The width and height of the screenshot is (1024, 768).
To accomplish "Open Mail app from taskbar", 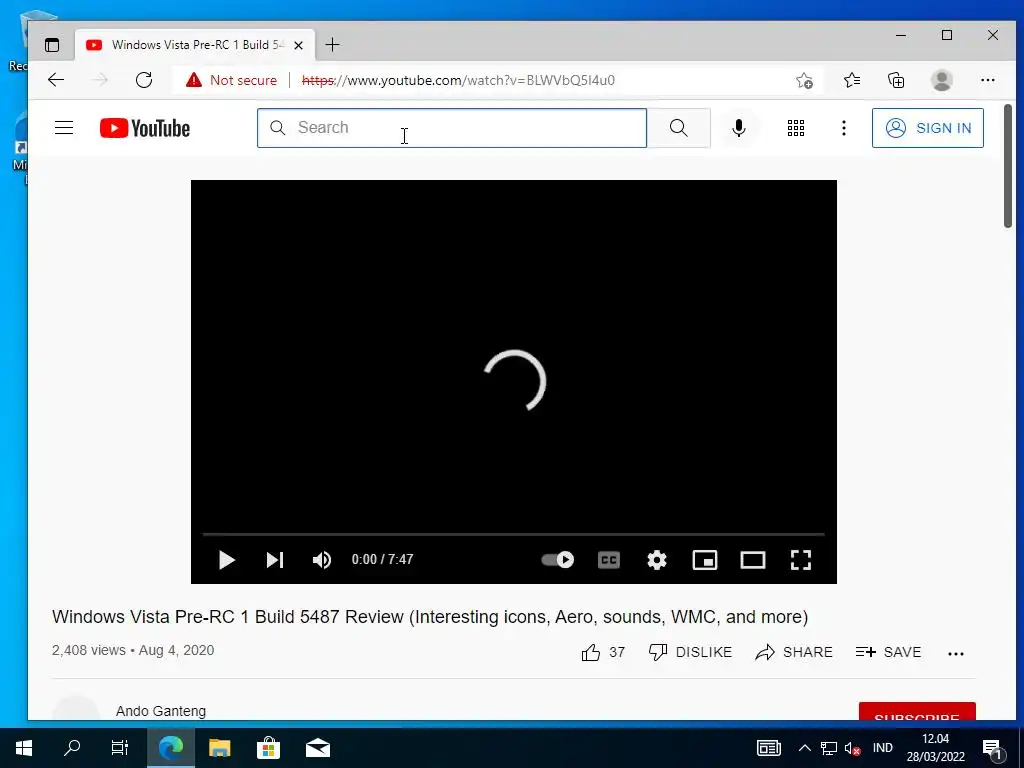I will point(317,748).
